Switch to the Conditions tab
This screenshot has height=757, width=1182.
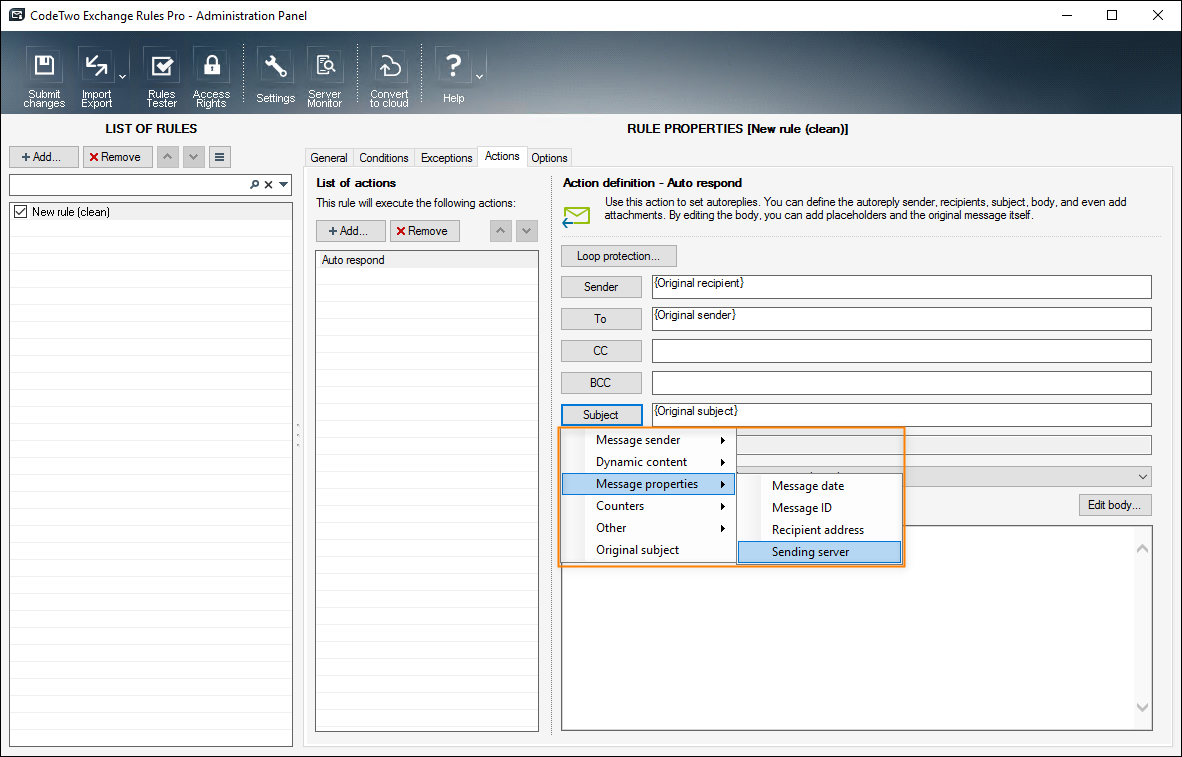(x=384, y=158)
